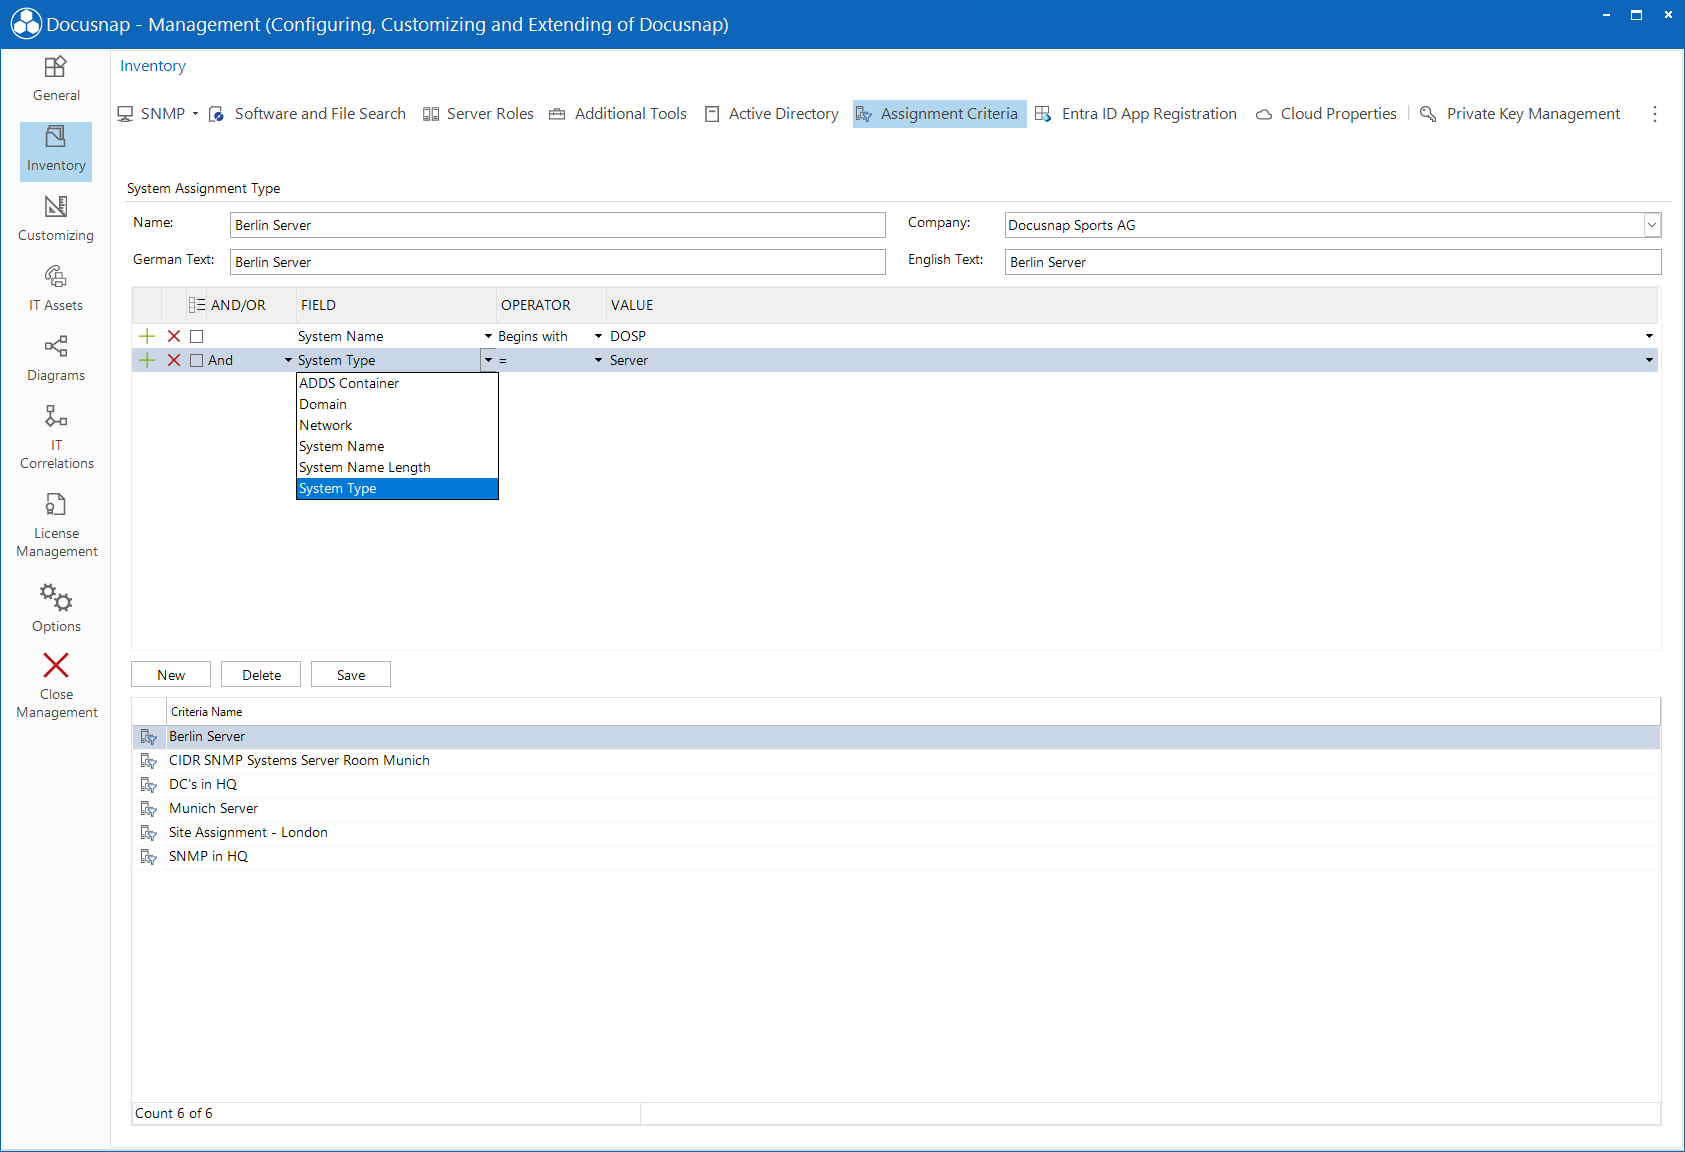Click the toolbar overflow three-dots icon

(x=1655, y=114)
